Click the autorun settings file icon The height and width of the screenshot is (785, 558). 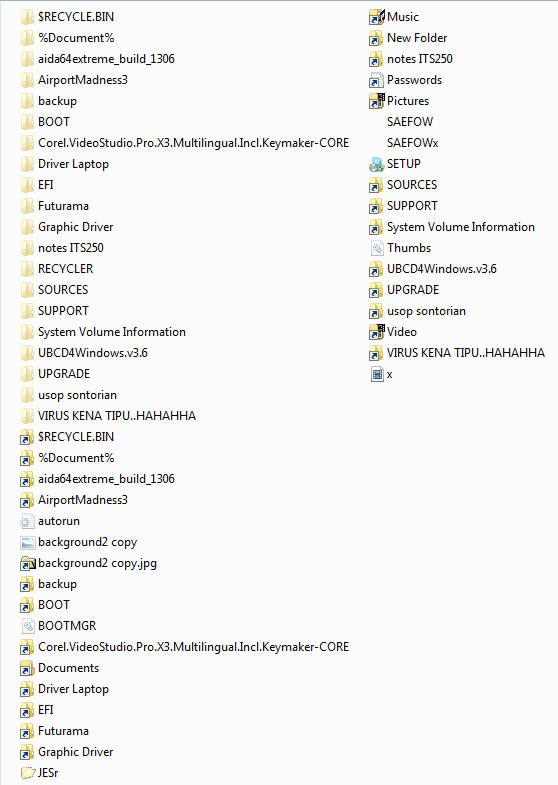[27, 521]
